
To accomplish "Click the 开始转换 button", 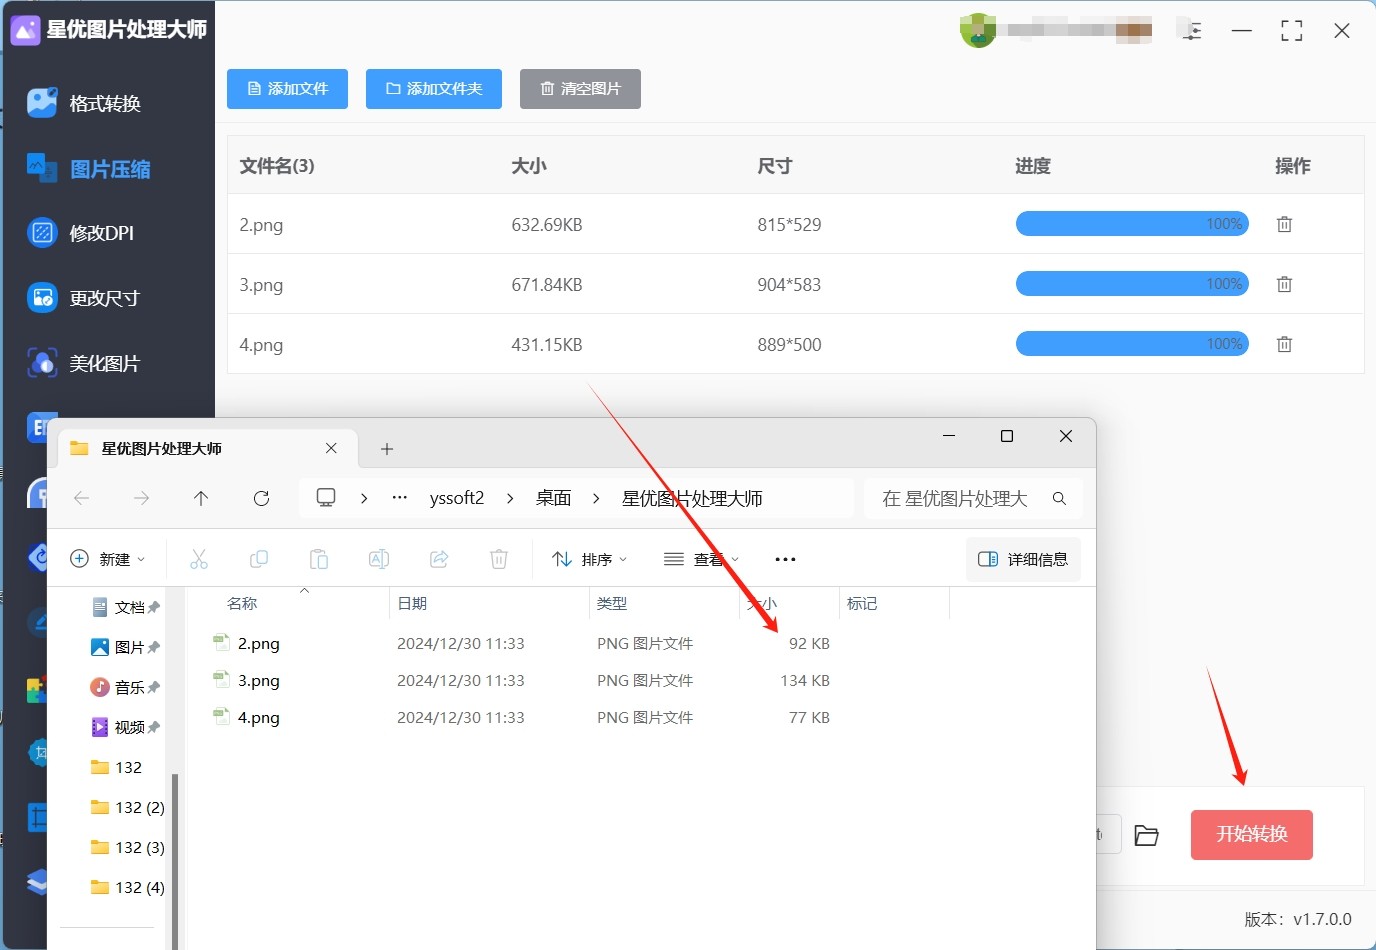I will [1251, 835].
